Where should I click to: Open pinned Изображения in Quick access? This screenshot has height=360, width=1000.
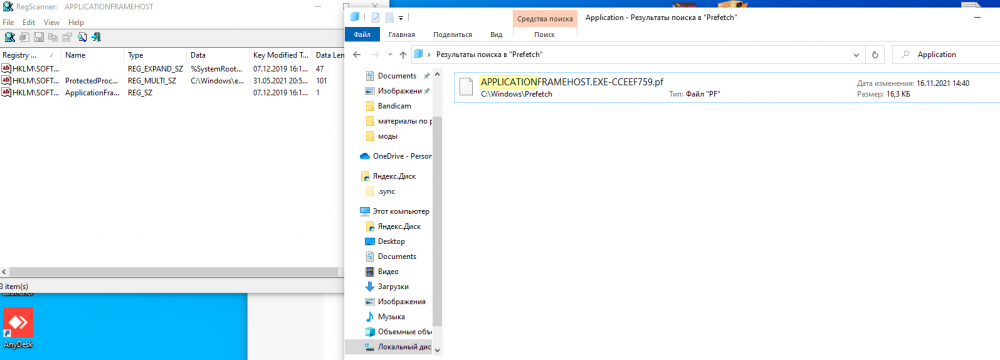pyautogui.click(x=399, y=91)
